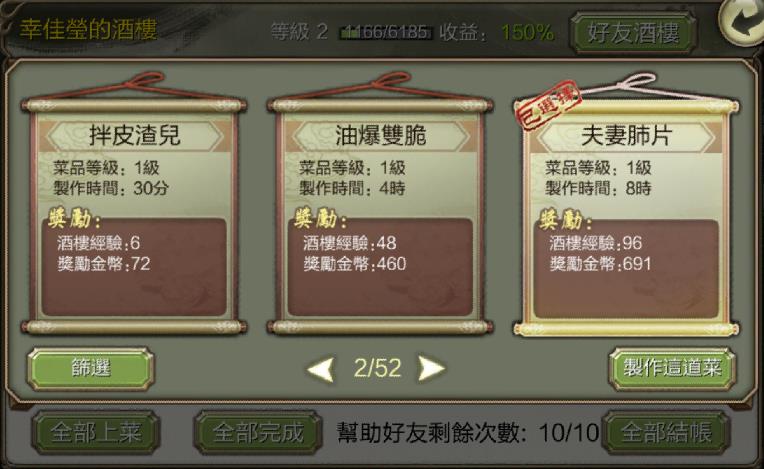
Task: Click 全部結帳 checkout all button
Action: [666, 432]
